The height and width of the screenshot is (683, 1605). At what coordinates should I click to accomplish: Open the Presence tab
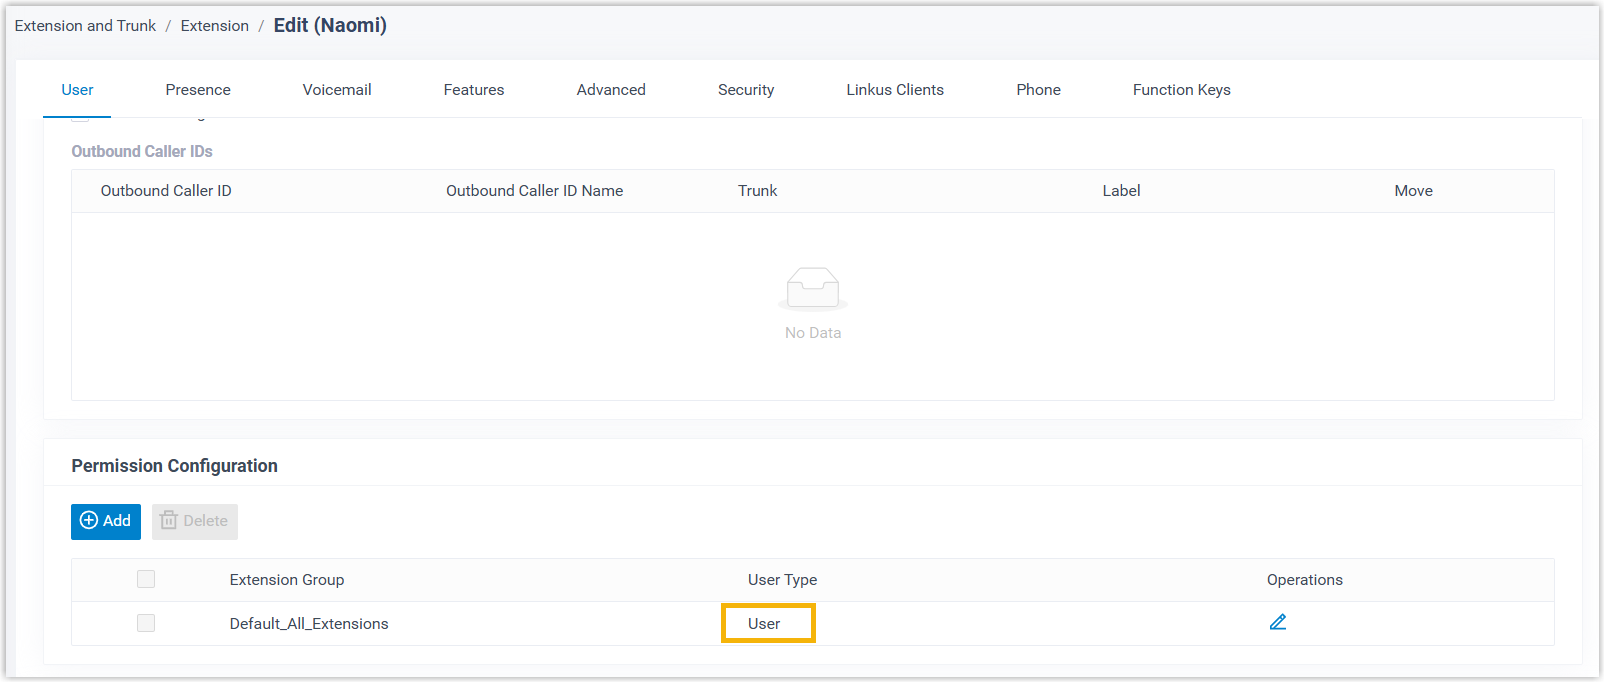tap(198, 90)
